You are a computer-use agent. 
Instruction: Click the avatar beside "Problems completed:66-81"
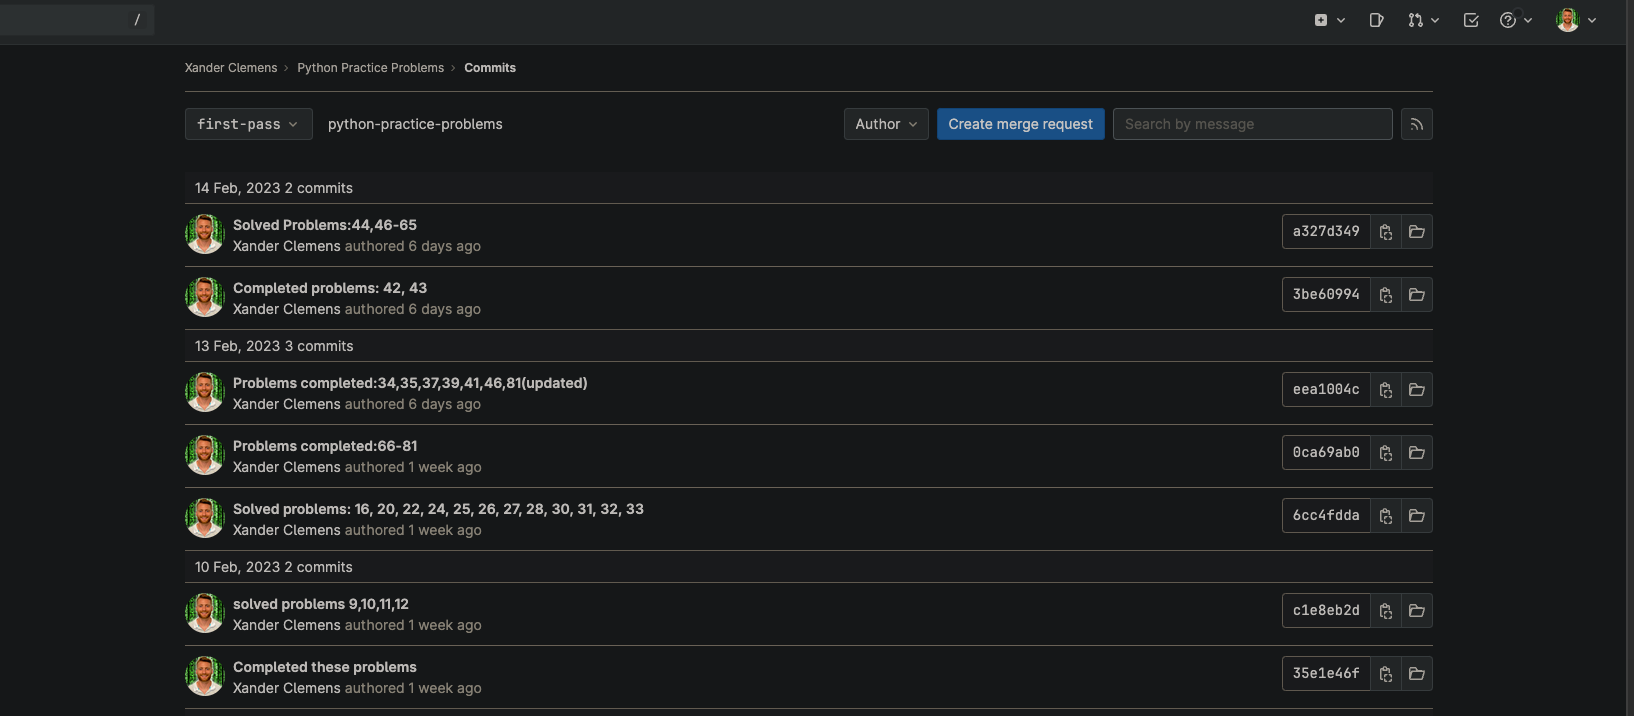pos(205,455)
